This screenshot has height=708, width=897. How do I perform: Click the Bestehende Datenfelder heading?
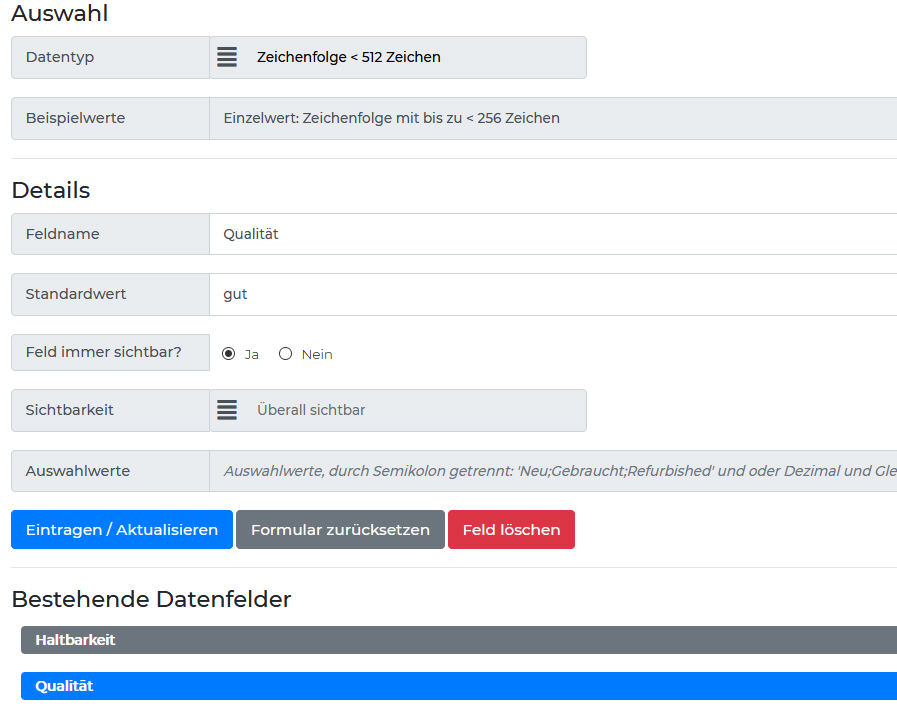point(151,599)
